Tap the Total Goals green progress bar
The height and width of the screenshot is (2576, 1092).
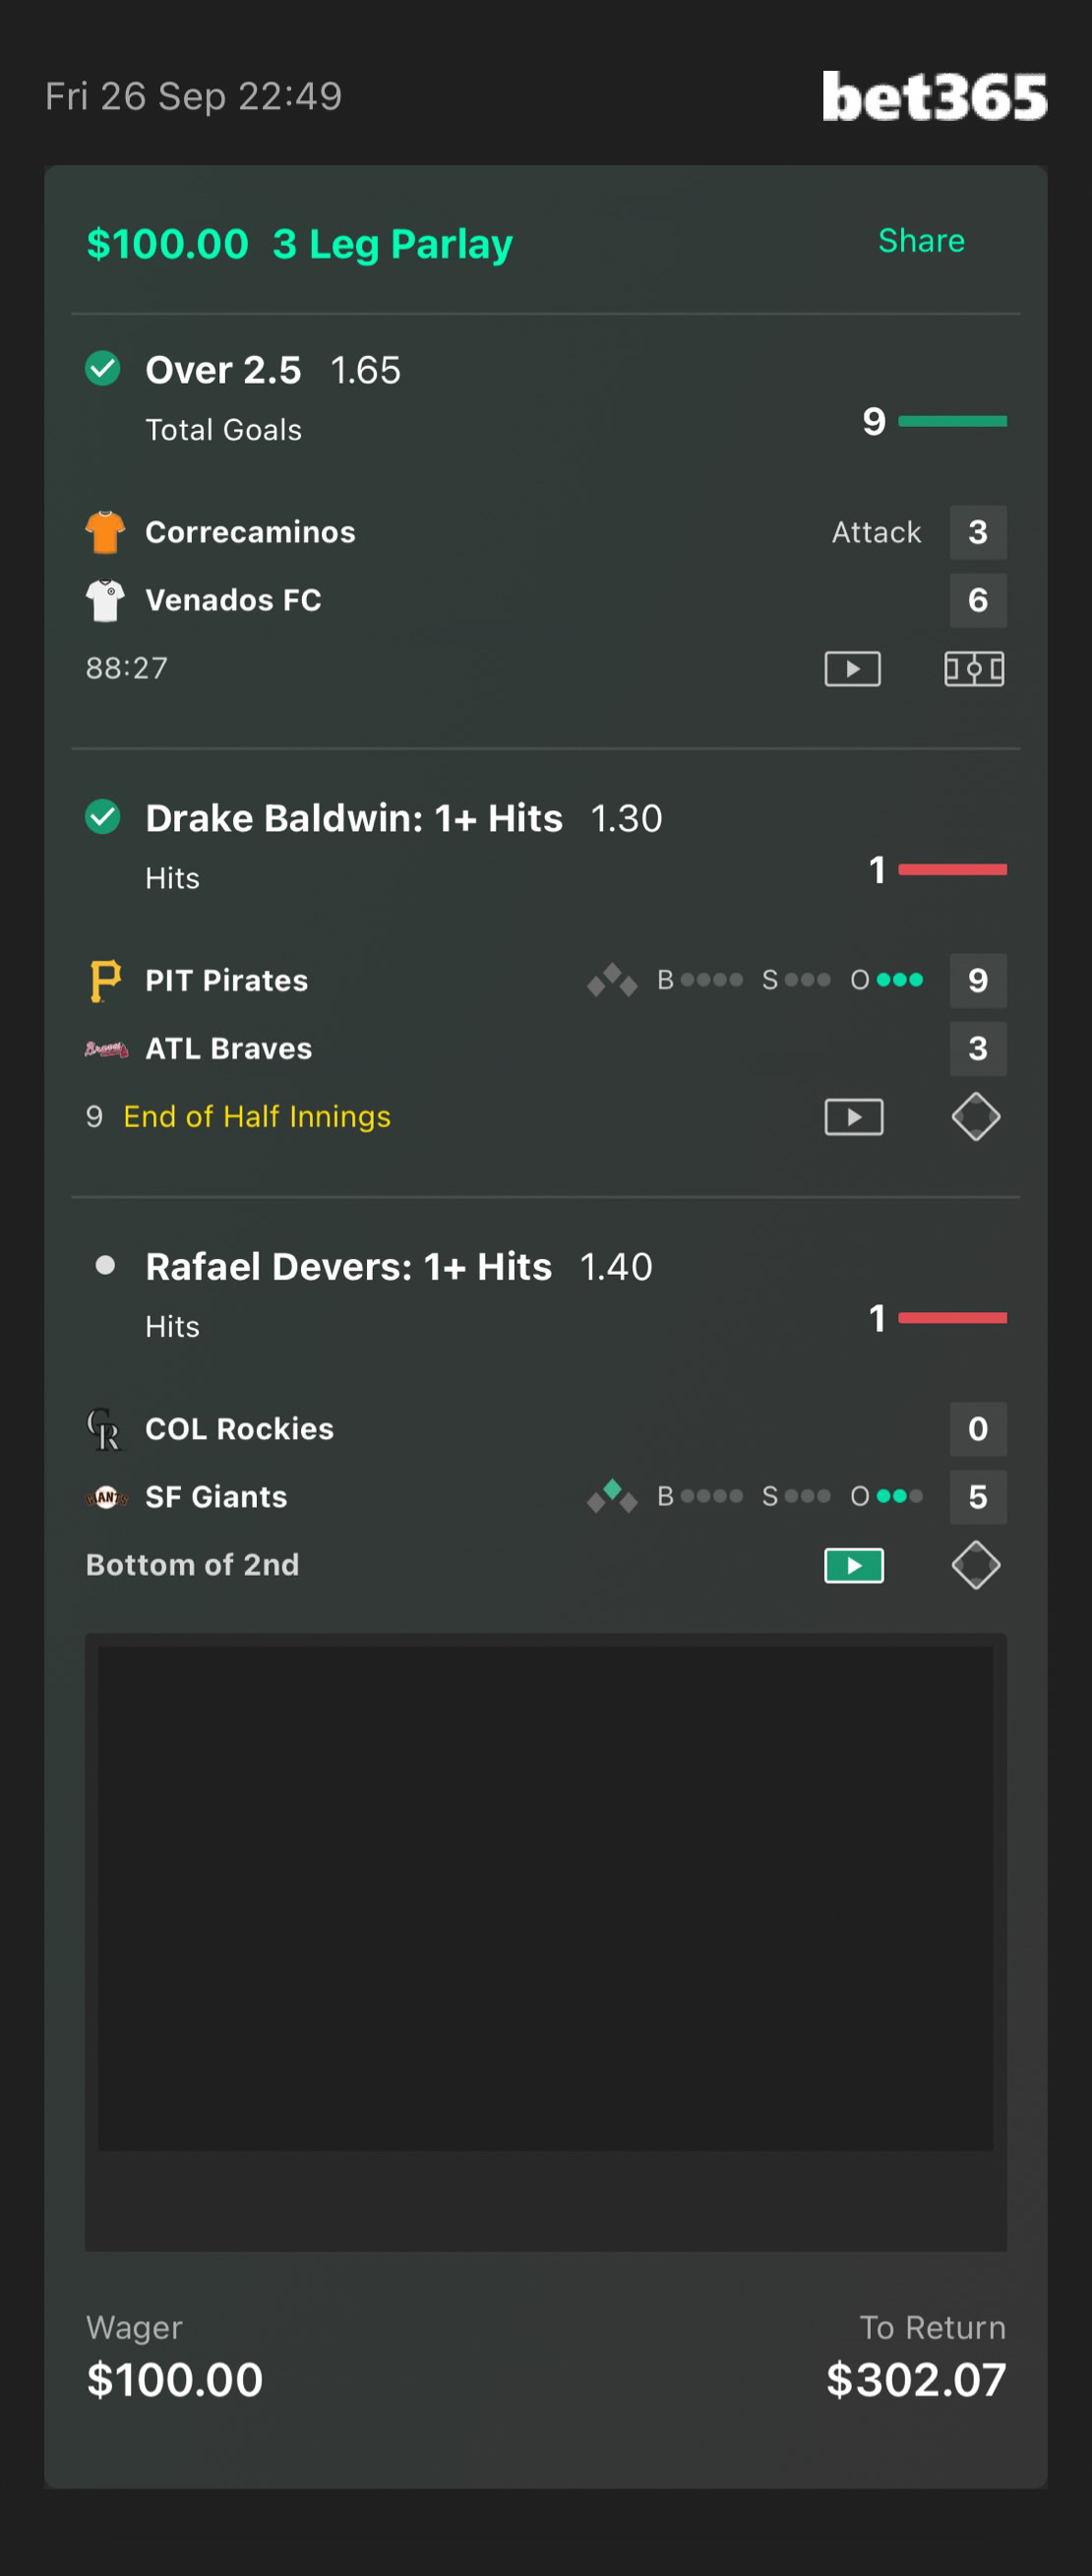[x=952, y=421]
